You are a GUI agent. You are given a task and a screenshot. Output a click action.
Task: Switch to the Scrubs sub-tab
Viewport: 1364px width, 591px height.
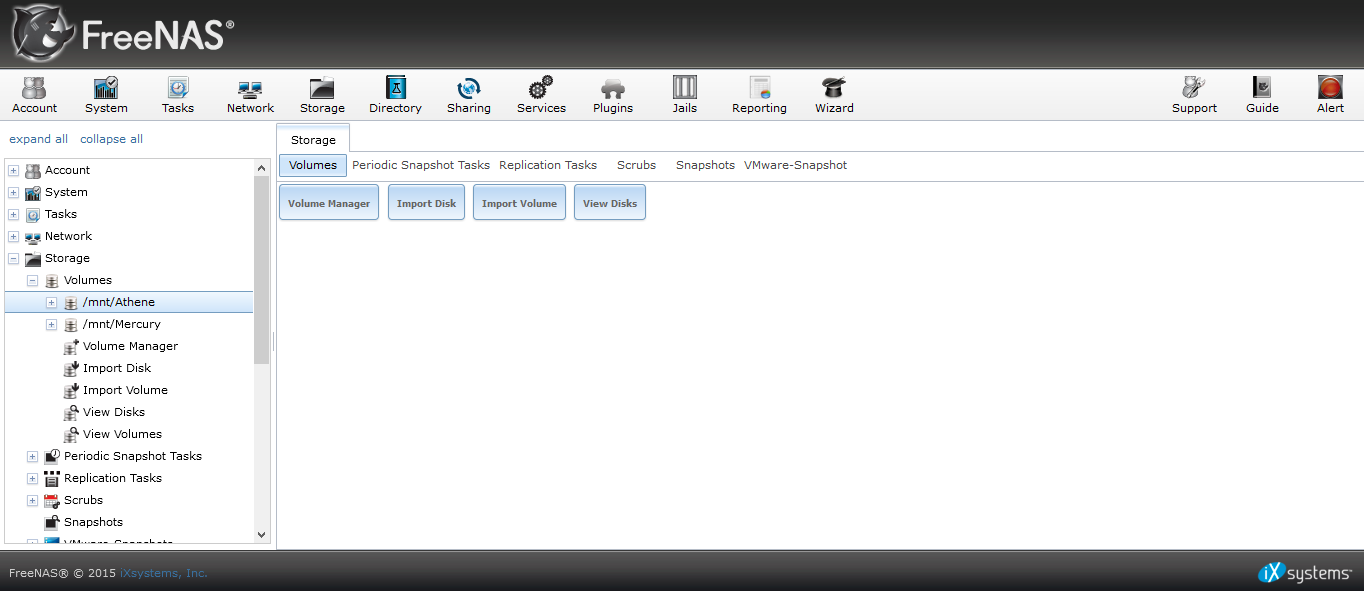636,165
